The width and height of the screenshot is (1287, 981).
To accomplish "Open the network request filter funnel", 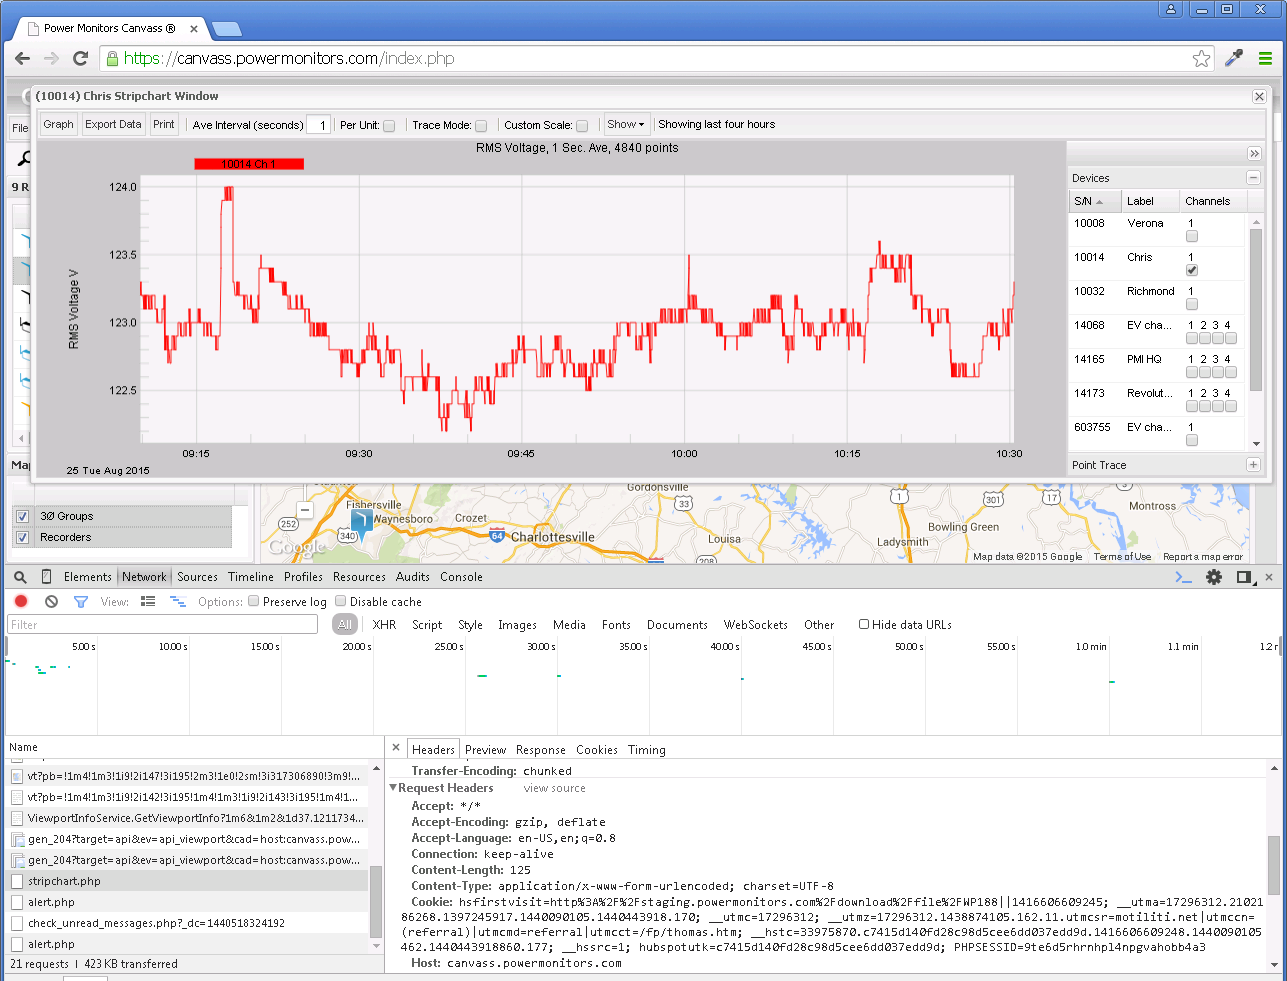I will click(x=81, y=601).
